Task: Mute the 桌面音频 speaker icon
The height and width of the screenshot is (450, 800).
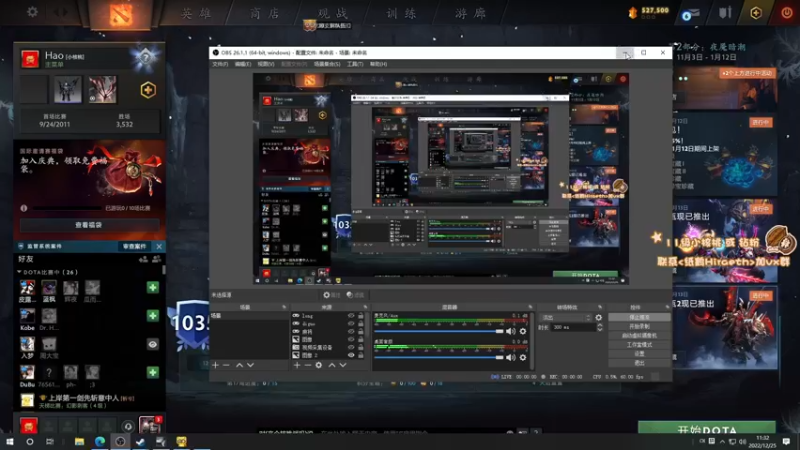Action: (x=511, y=358)
